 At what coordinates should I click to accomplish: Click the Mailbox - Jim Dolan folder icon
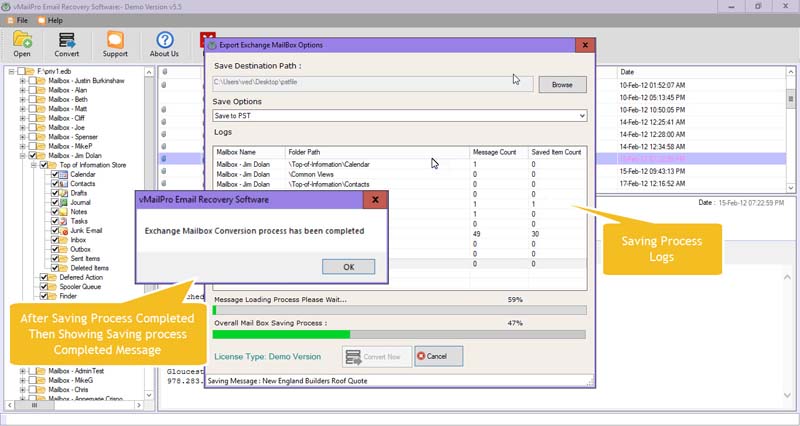pyautogui.click(x=41, y=156)
